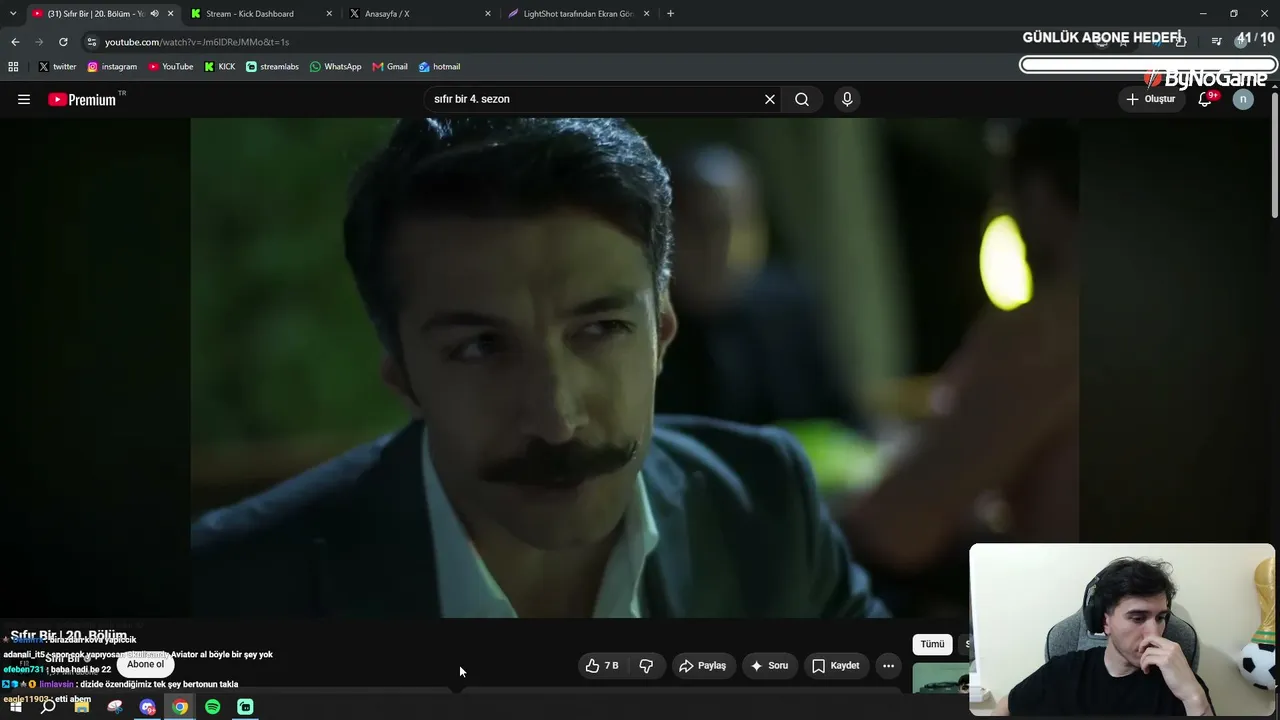Click the Abone ol subscribe button
This screenshot has height=720, width=1280.
coord(145,664)
